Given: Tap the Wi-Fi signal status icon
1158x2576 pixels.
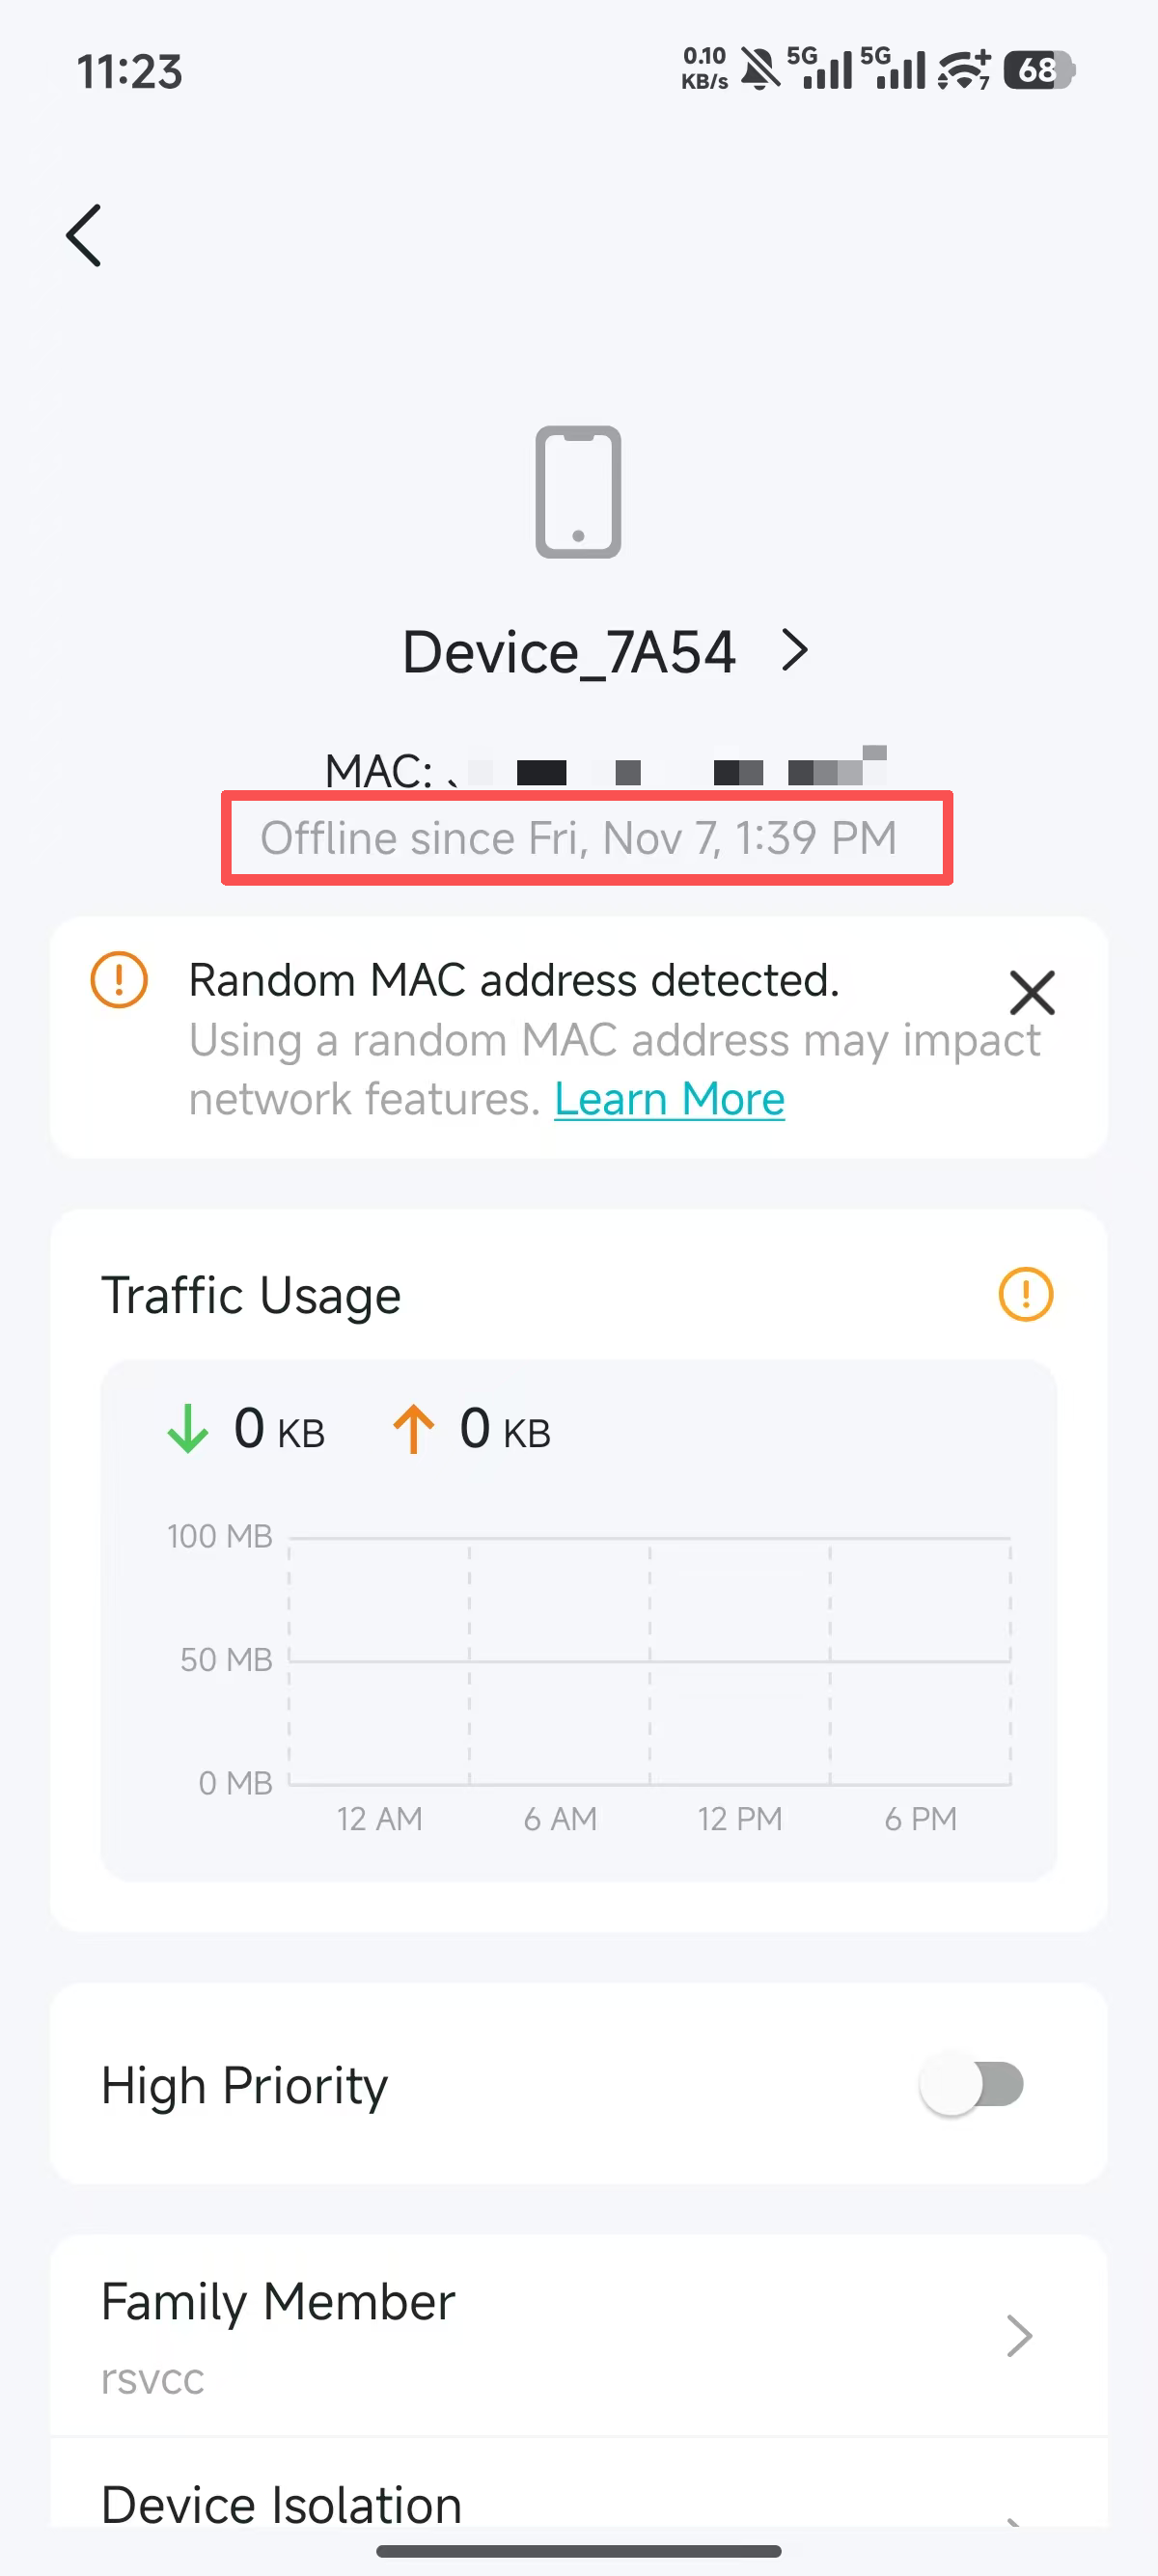Looking at the screenshot, I should click(964, 70).
